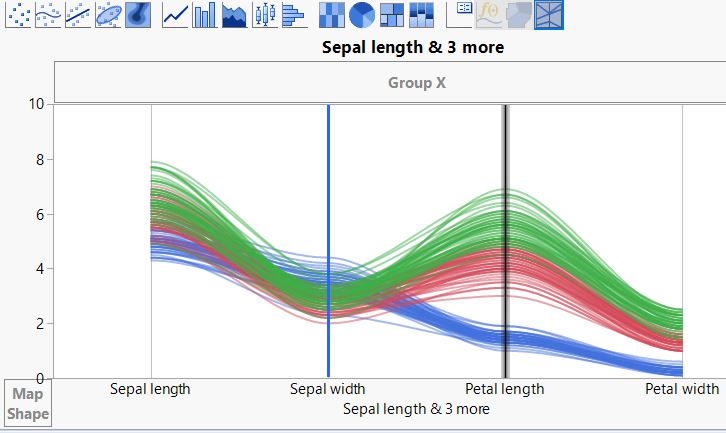
Task: Select the Ellipse element icon
Action: click(x=108, y=14)
